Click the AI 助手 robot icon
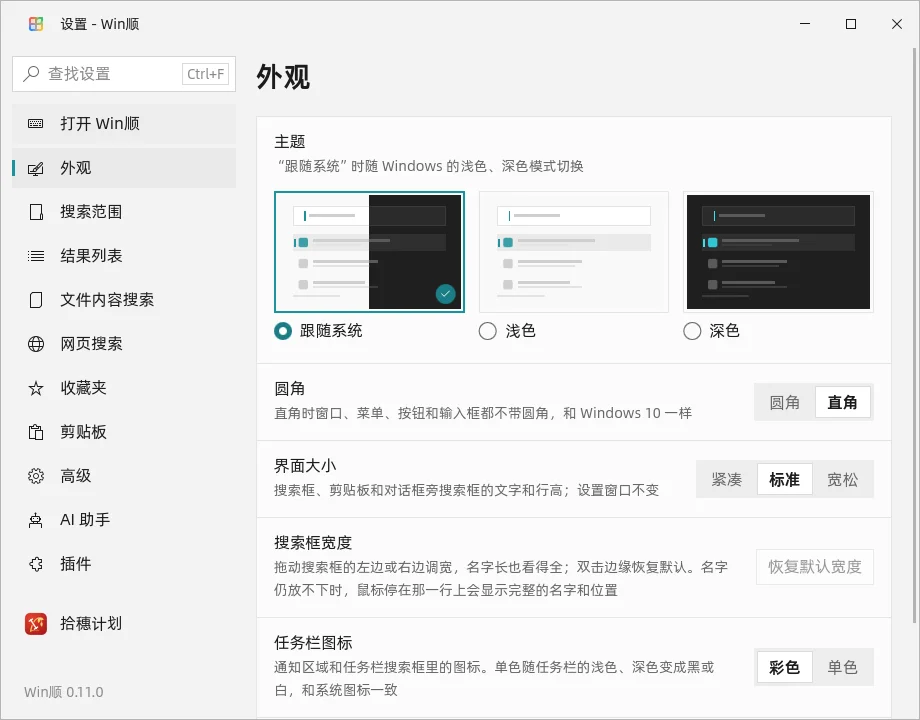 36,520
